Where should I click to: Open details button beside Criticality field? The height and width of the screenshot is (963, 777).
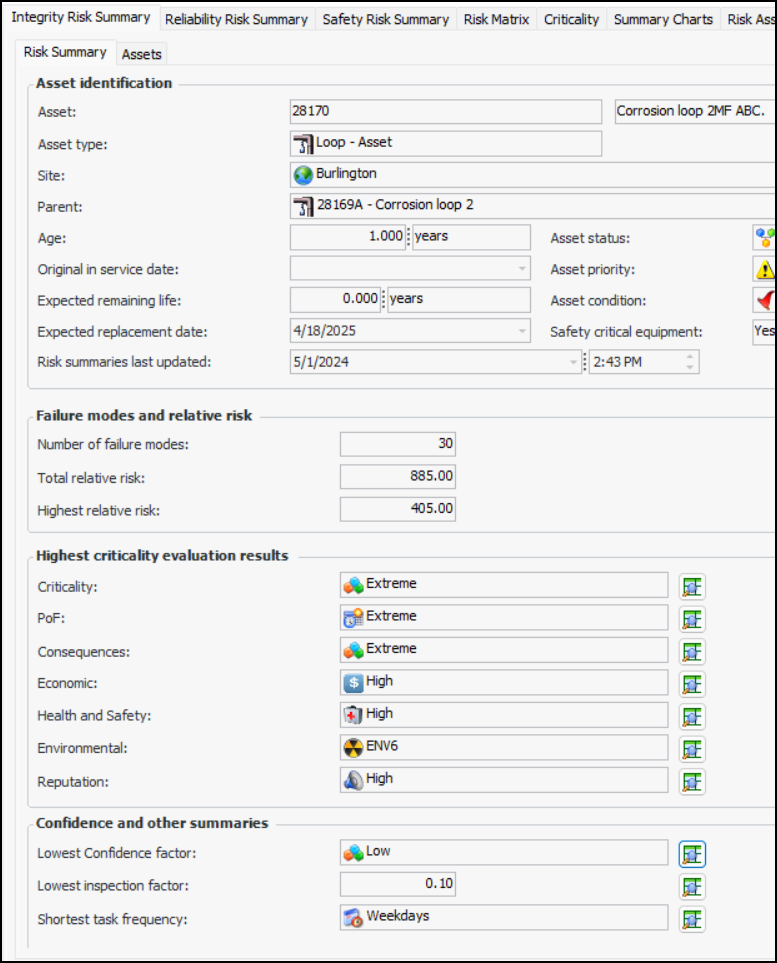(692, 586)
